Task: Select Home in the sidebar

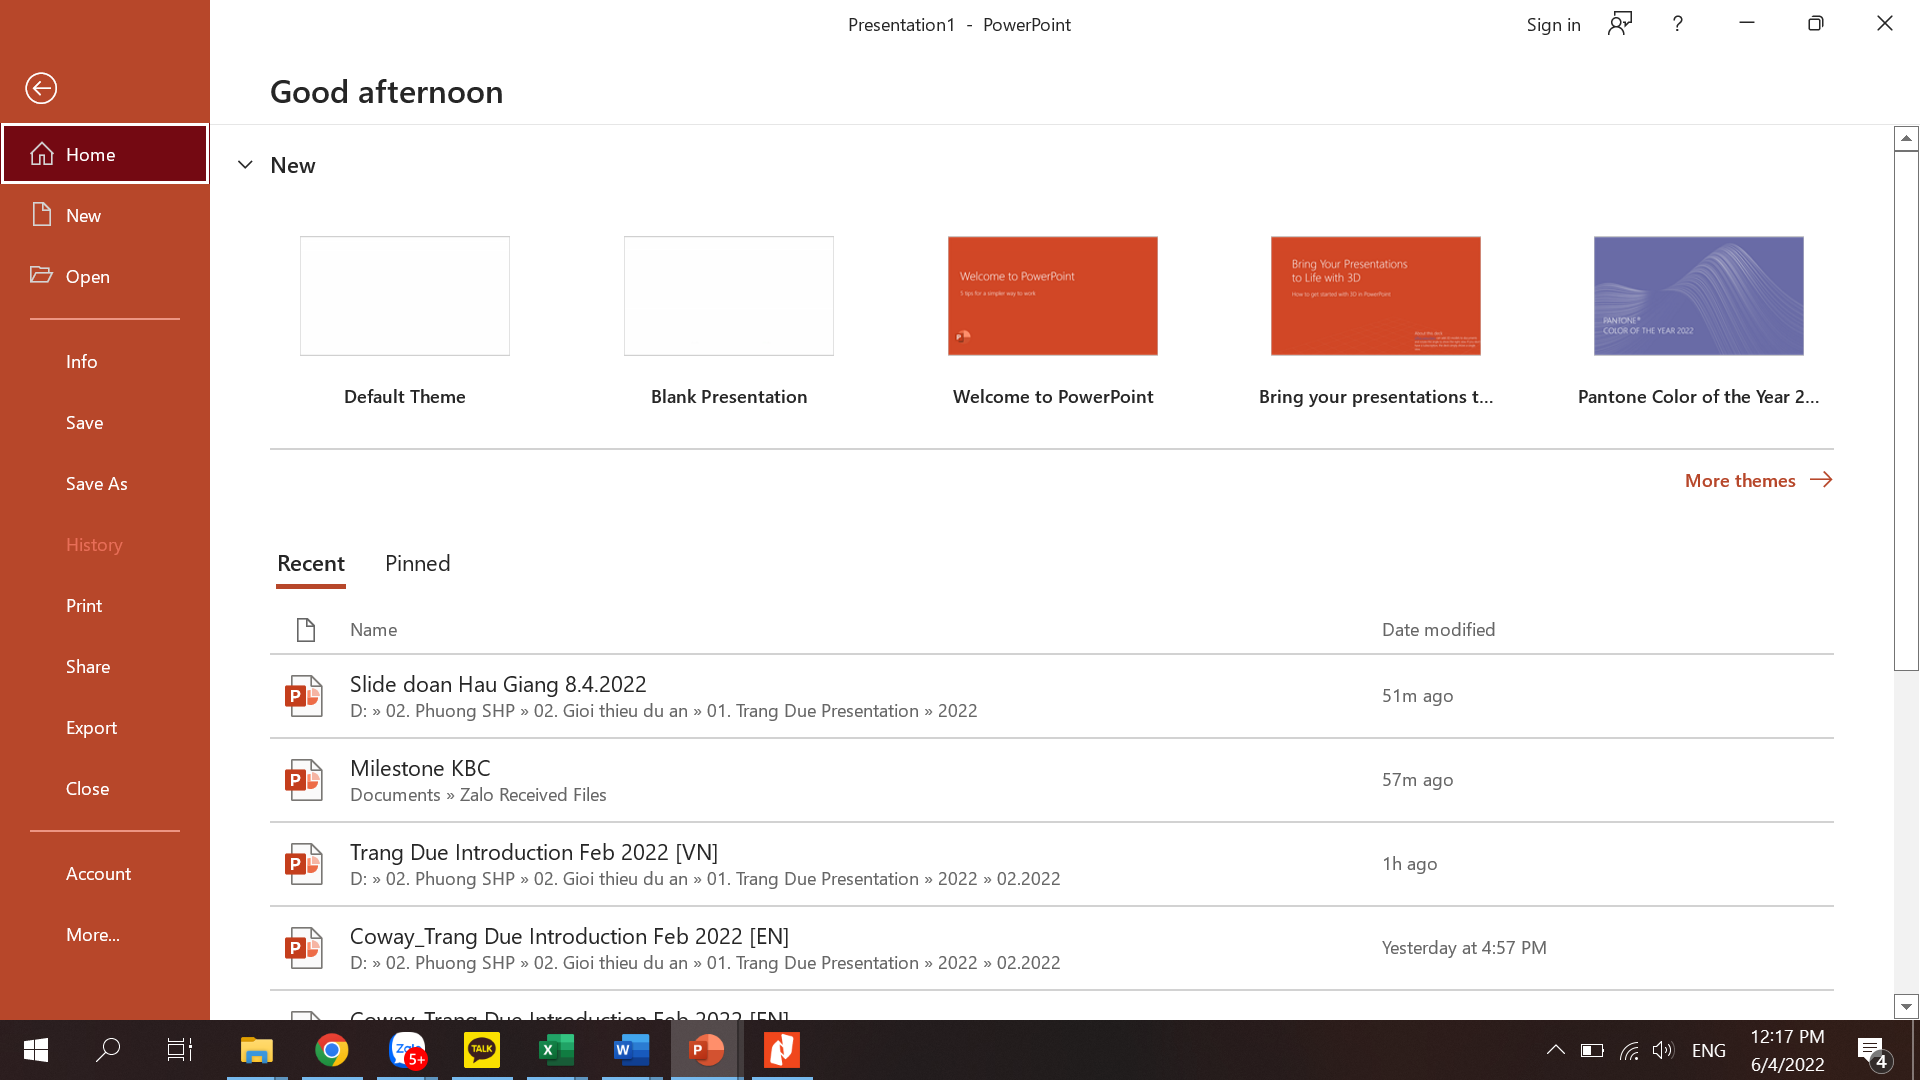Action: click(x=105, y=154)
